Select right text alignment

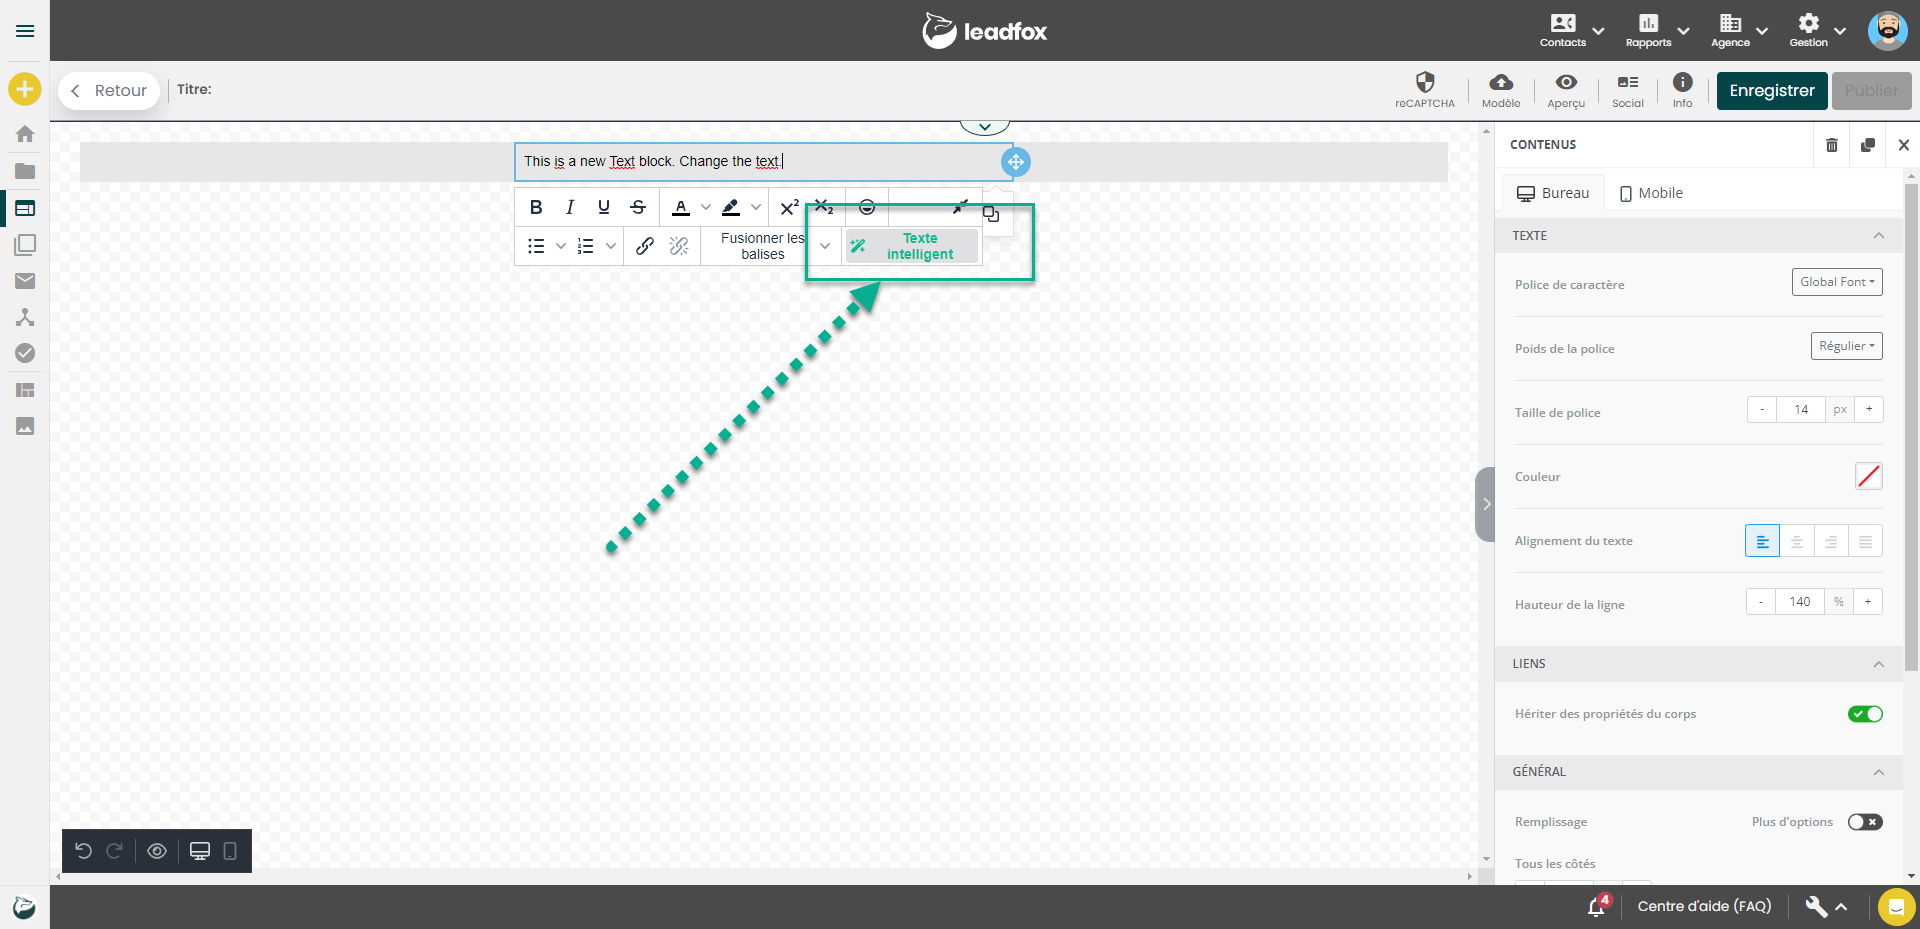[x=1831, y=541]
